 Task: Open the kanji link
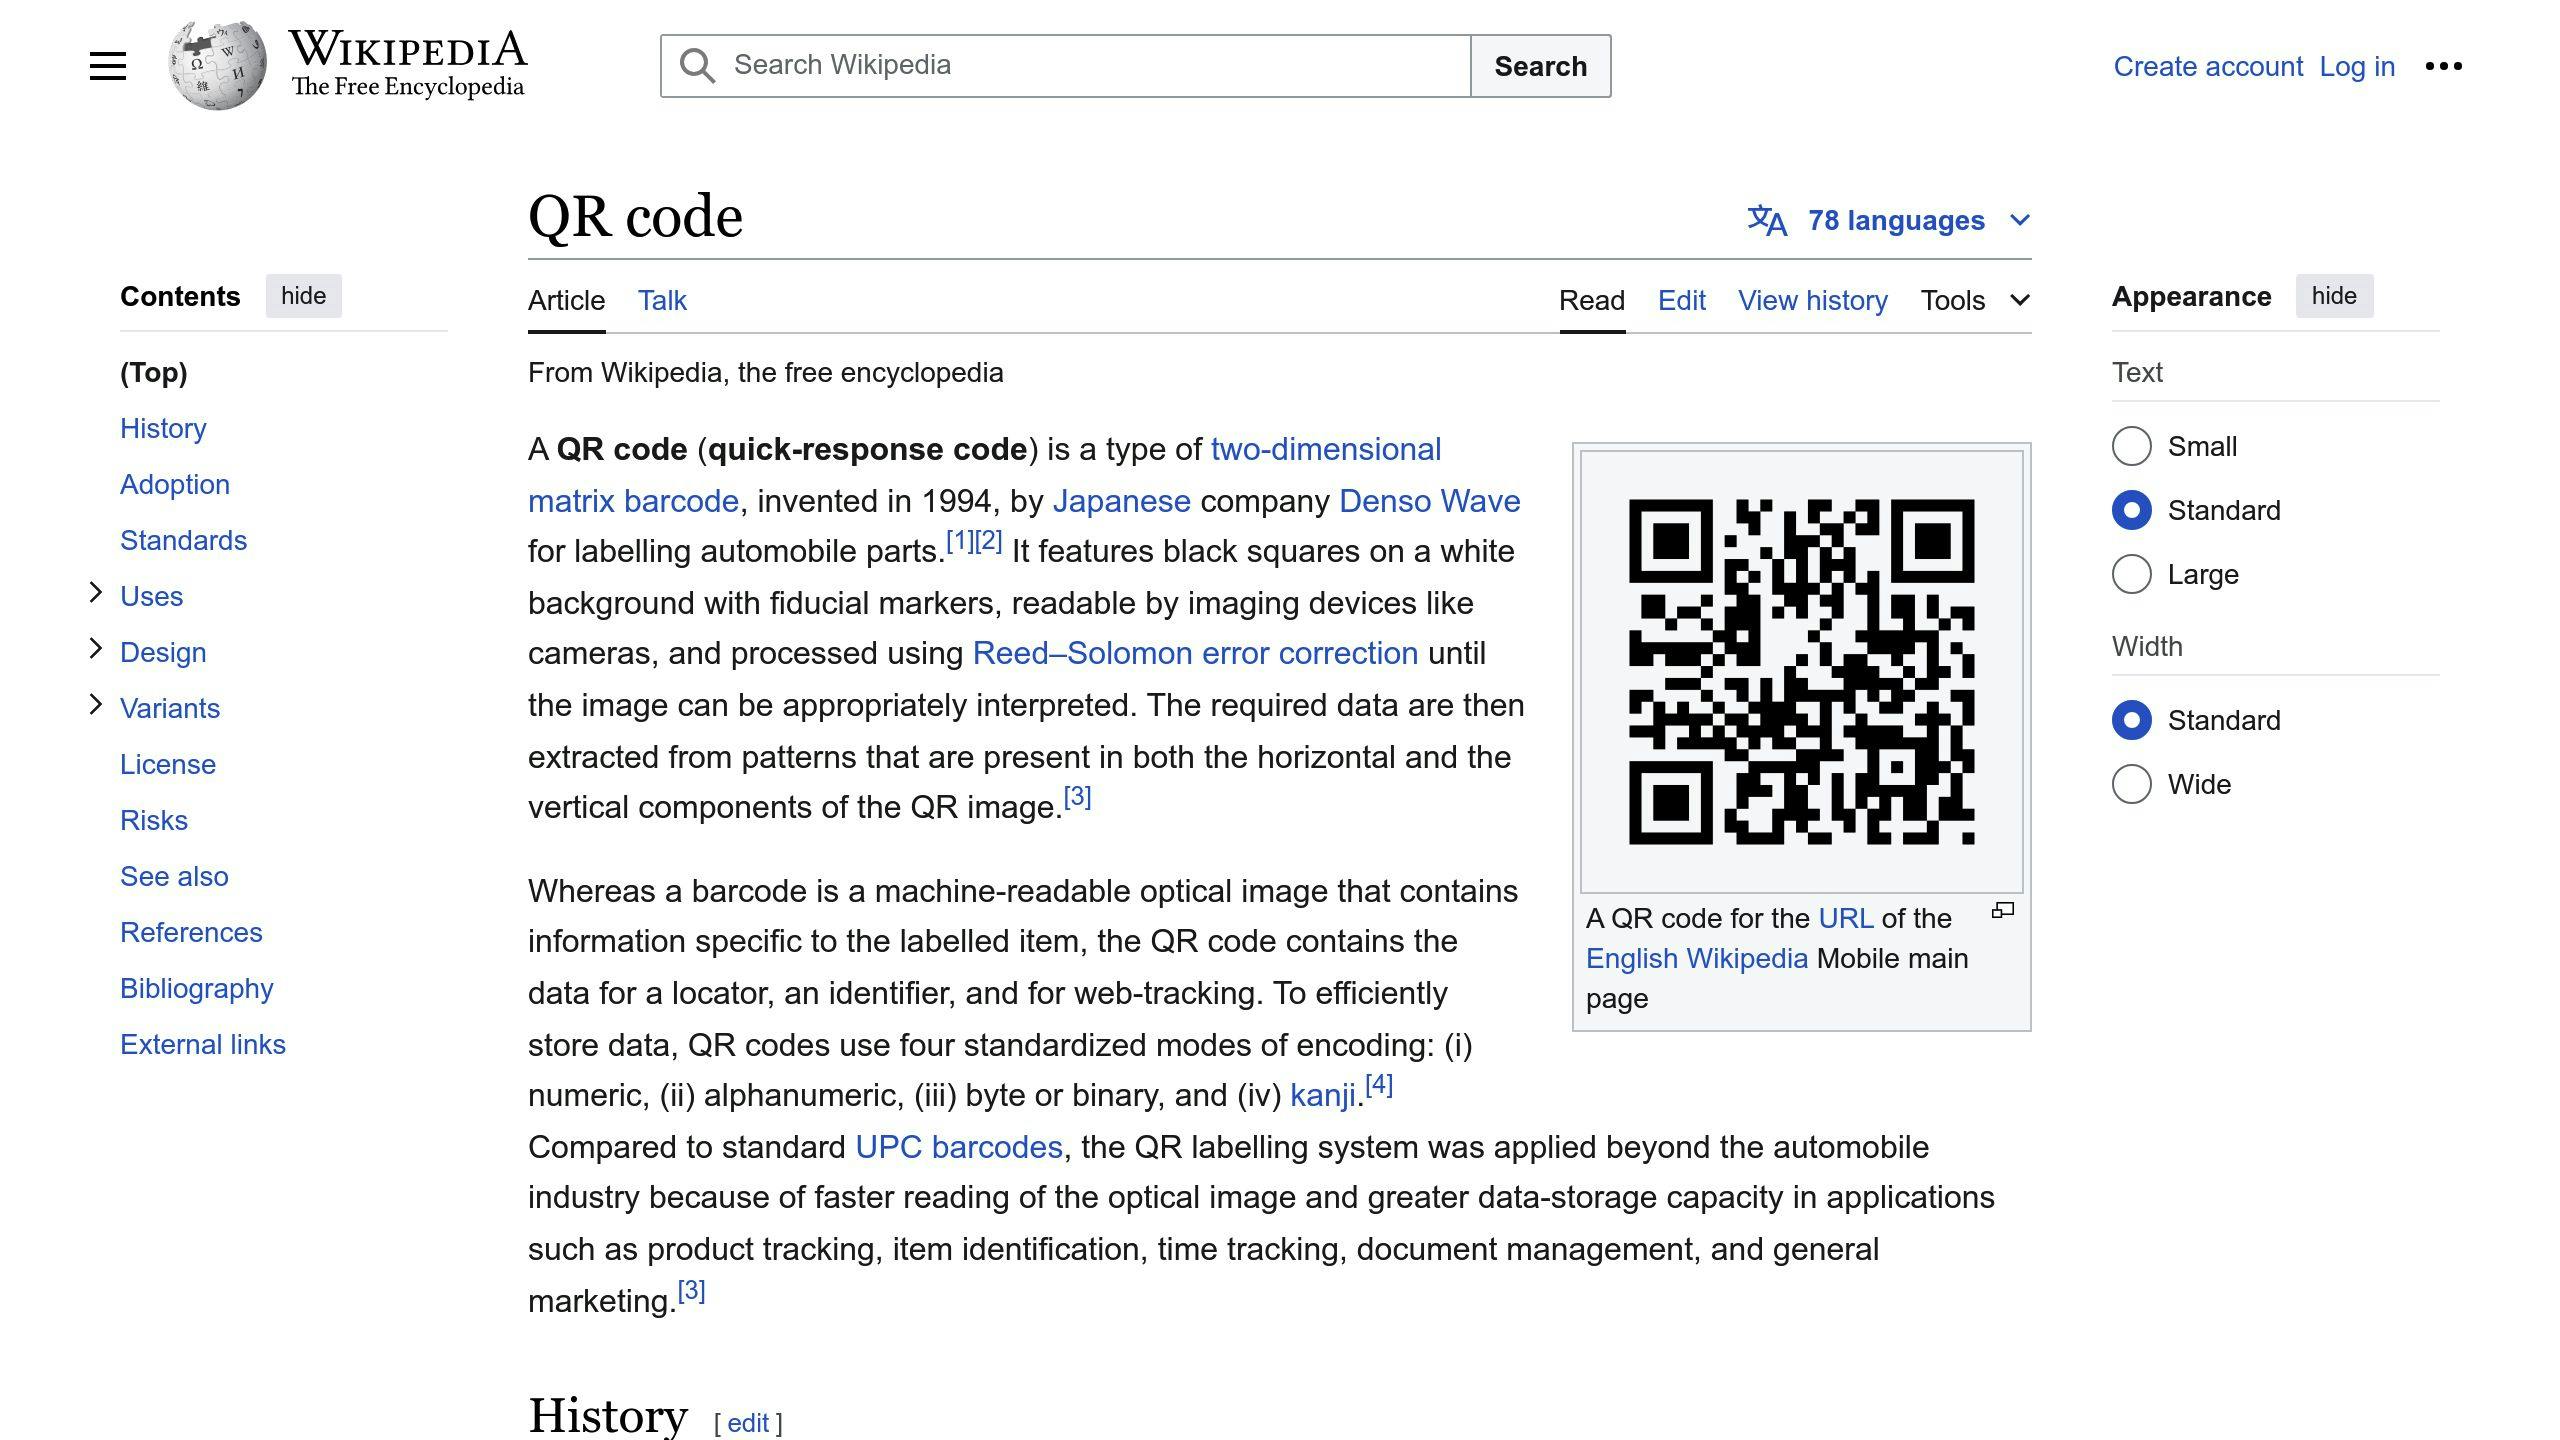pos(1322,1095)
